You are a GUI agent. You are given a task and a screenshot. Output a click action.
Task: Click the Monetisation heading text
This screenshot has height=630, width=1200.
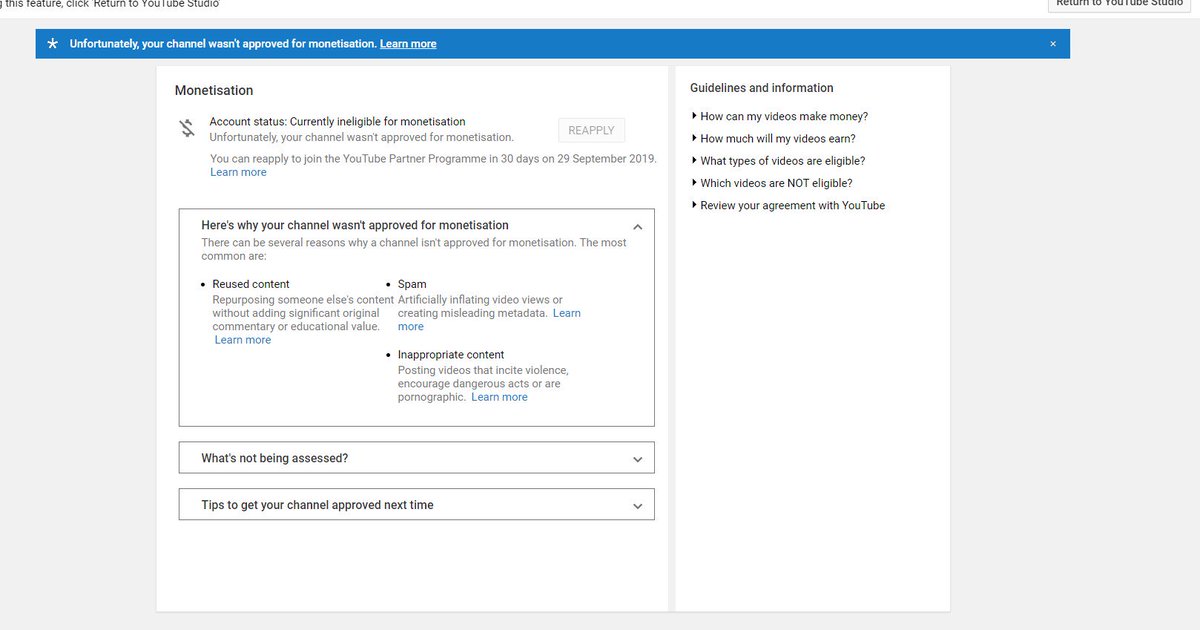pyautogui.click(x=214, y=90)
